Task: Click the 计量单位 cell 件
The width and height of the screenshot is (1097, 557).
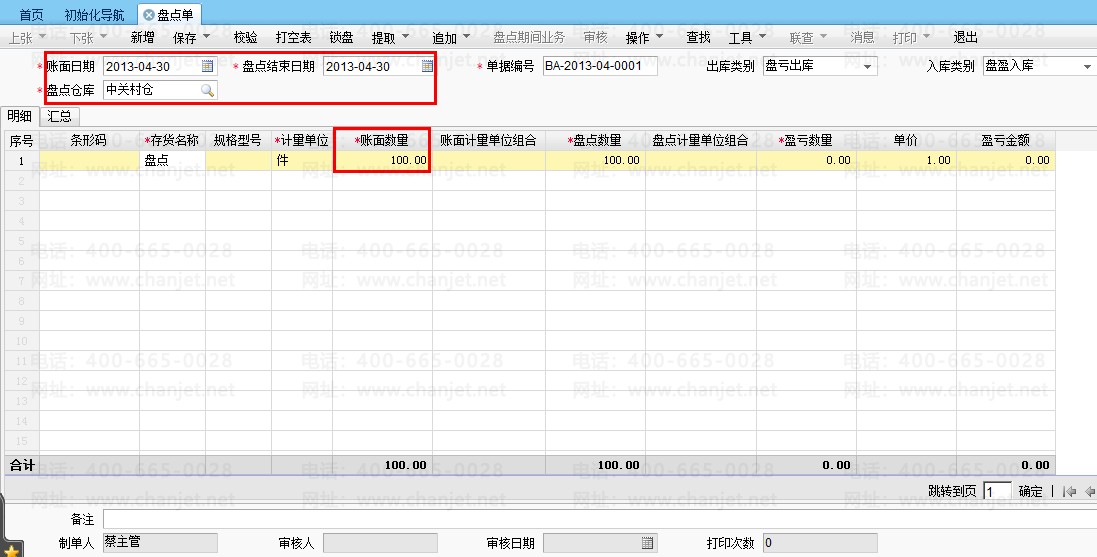Action: coord(302,160)
